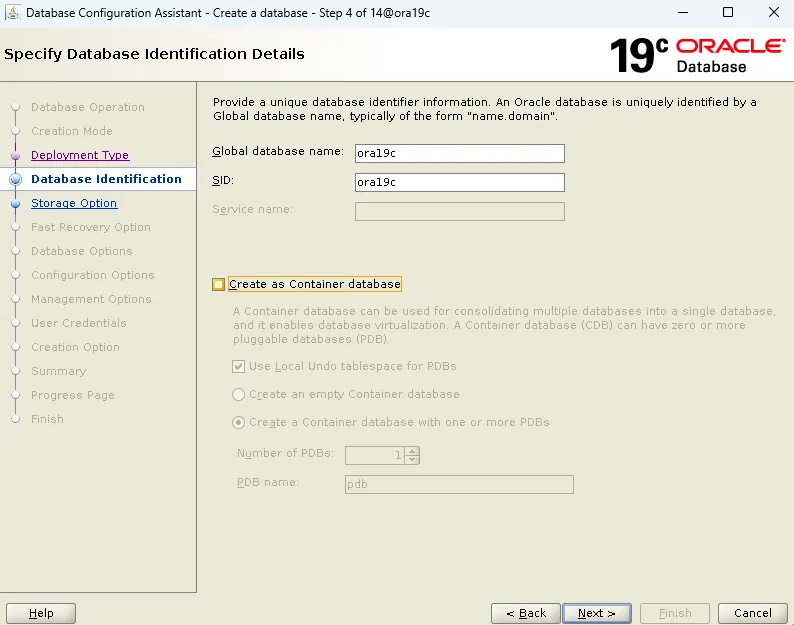Click the Database Options step
The image size is (794, 625).
(x=82, y=251)
